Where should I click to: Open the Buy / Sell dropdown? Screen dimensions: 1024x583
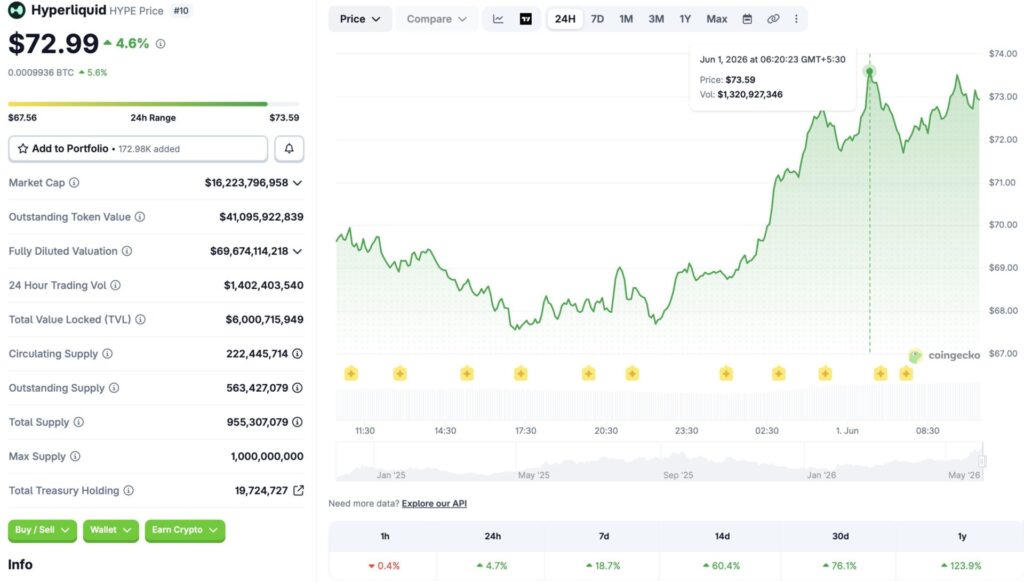tap(42, 530)
